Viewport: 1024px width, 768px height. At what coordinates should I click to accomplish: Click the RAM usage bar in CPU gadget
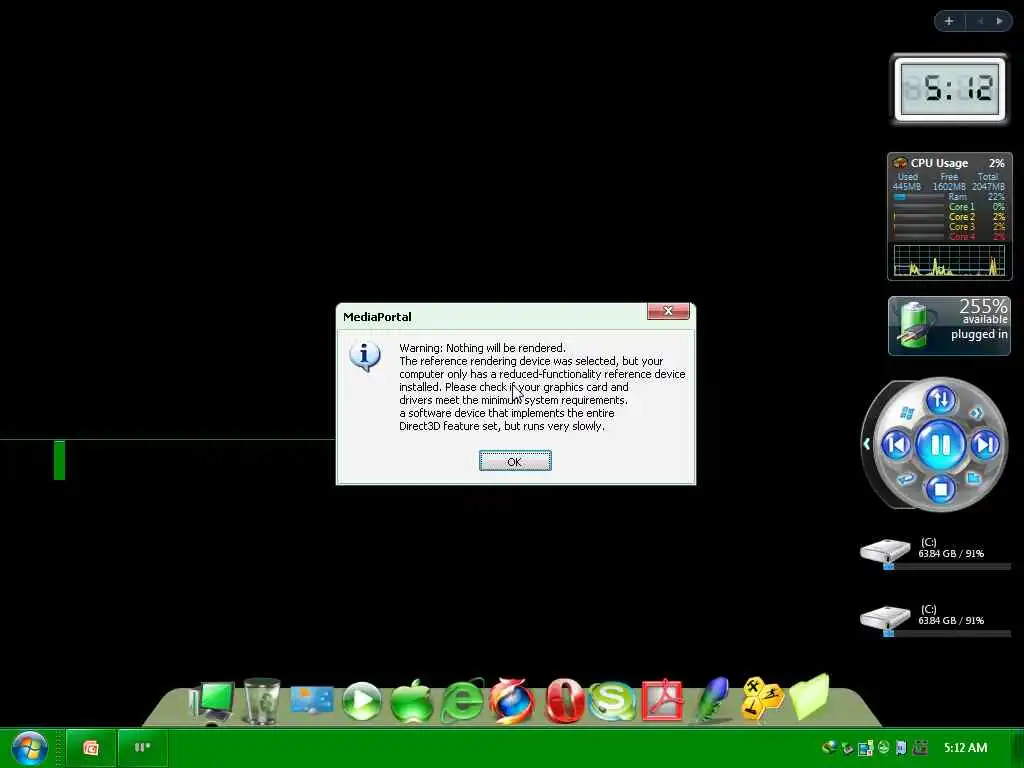(x=919, y=197)
